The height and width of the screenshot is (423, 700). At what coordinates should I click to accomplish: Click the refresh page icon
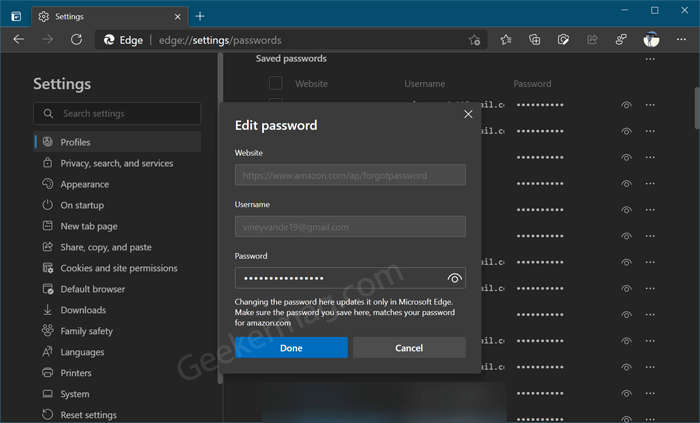76,40
